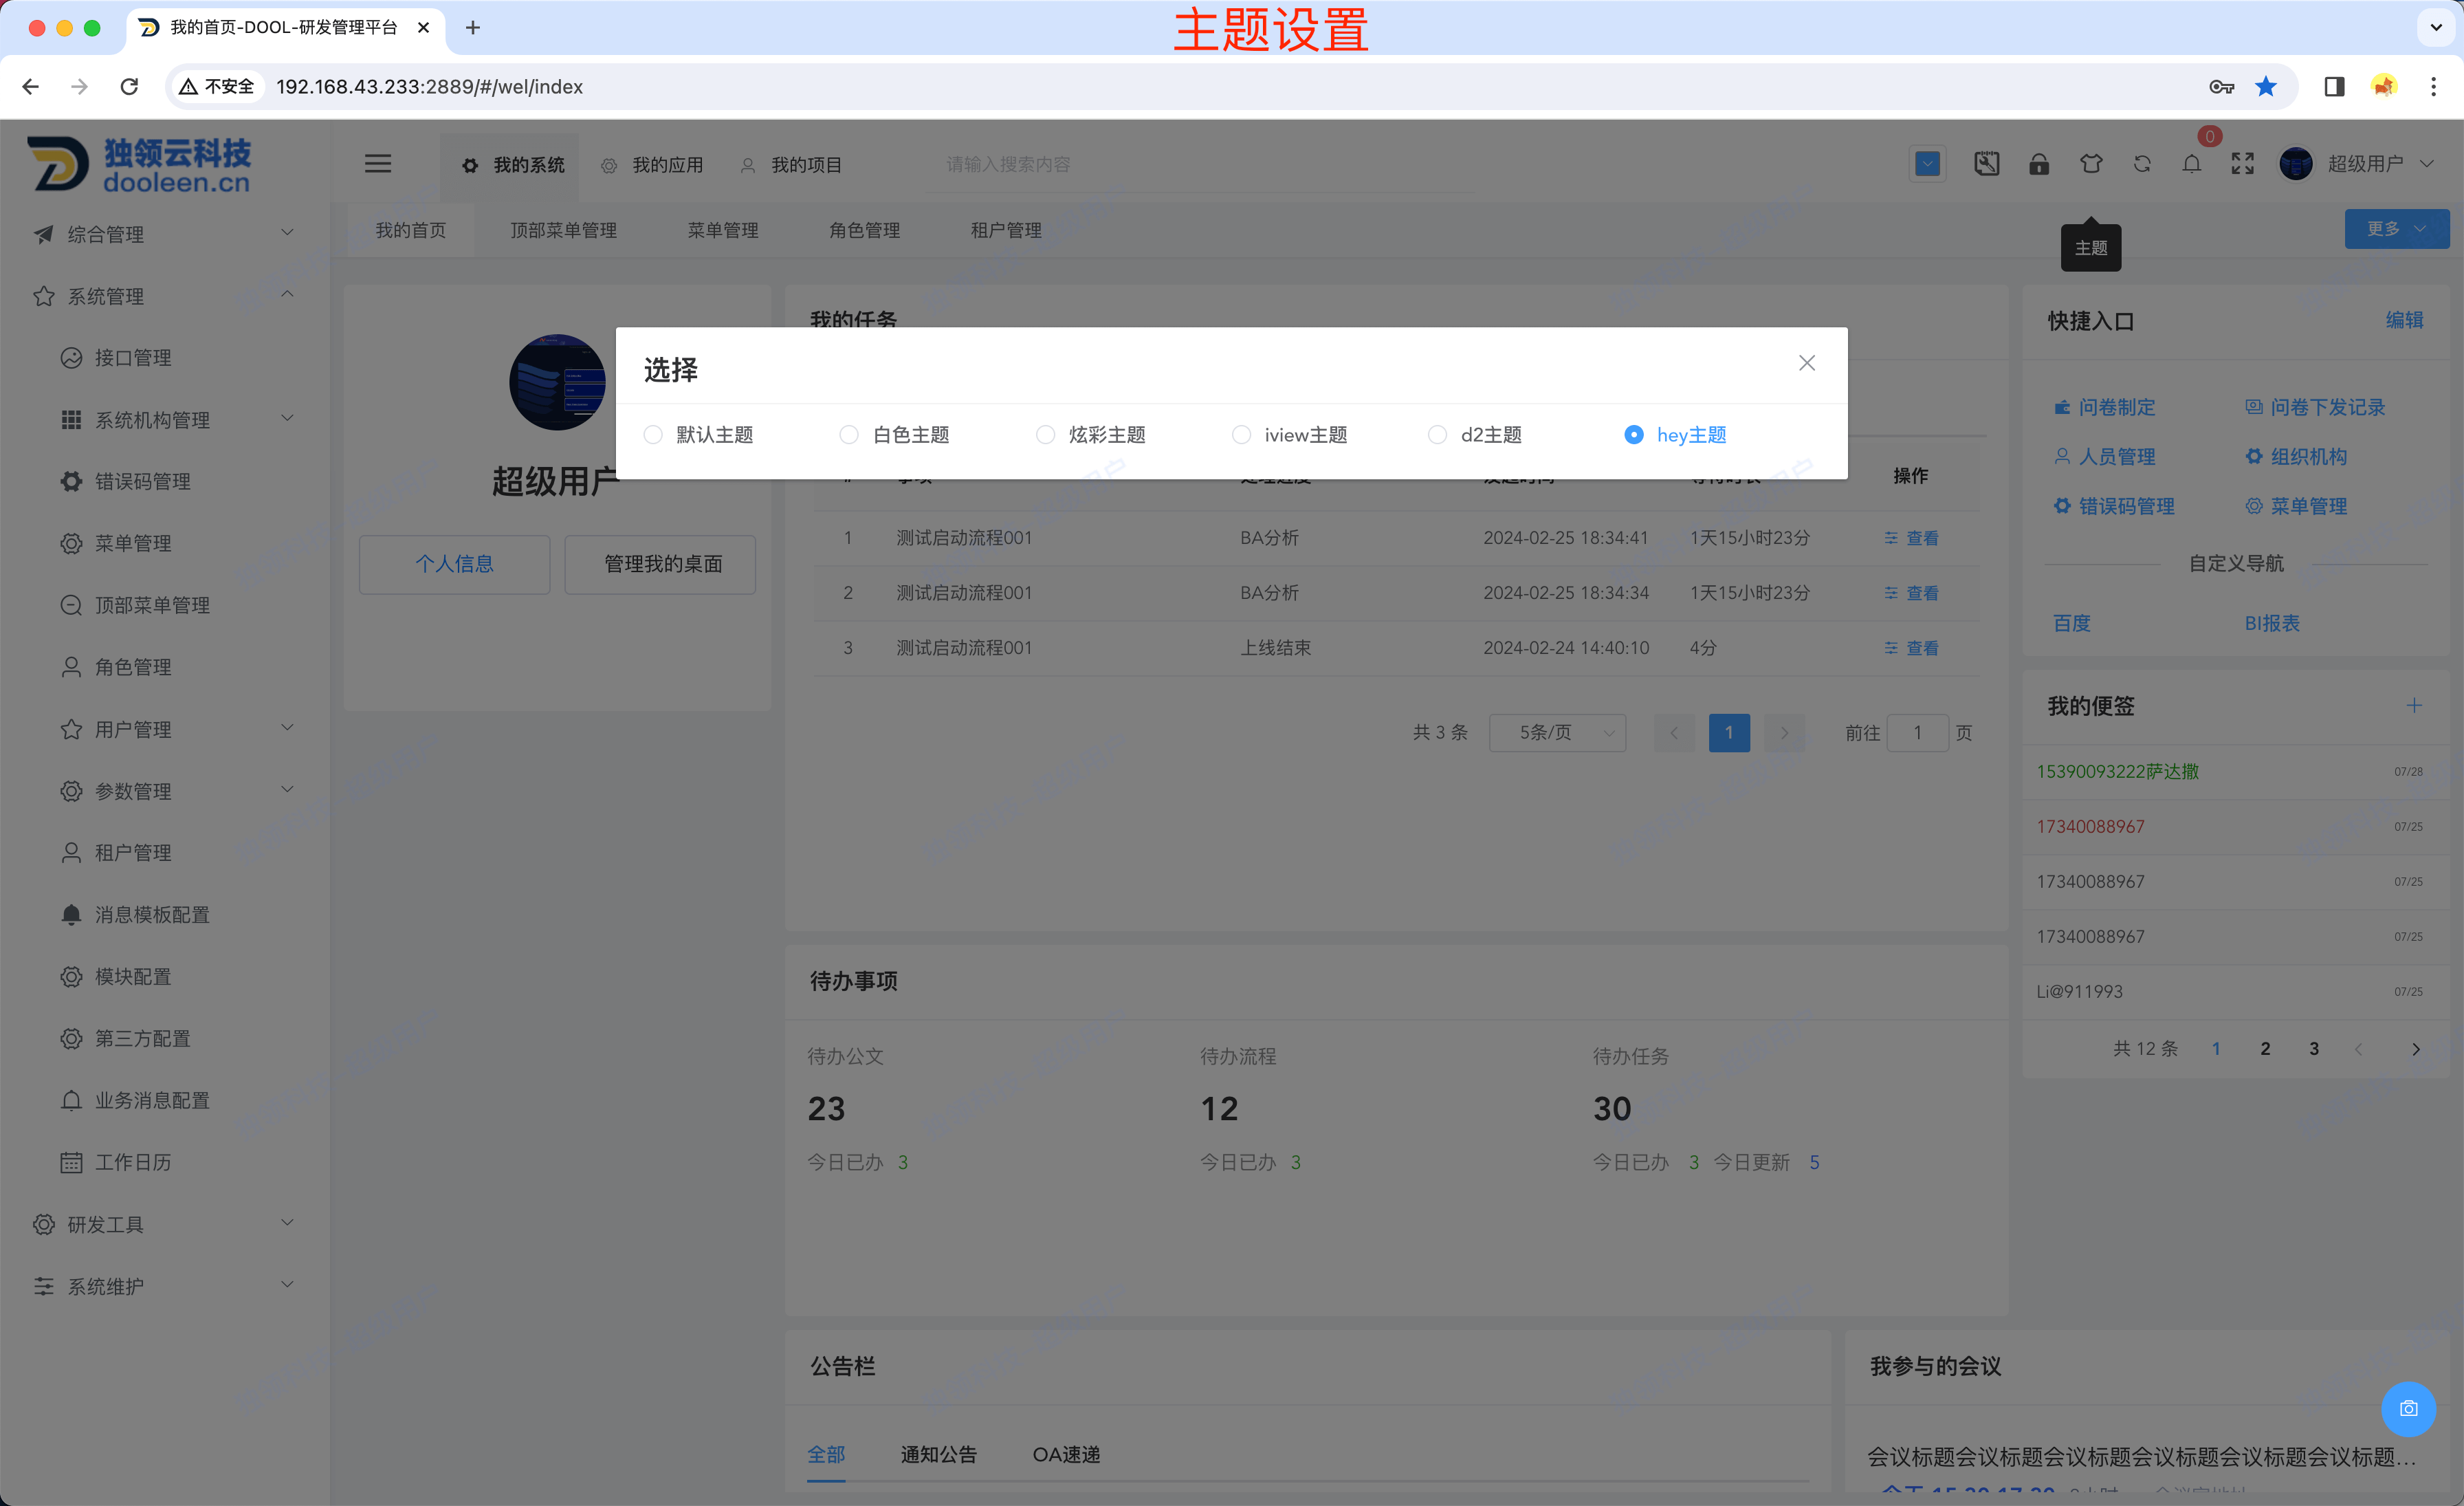This screenshot has width=2464, height=1506.
Task: Click 编辑 in 快捷入口 panel
Action: pyautogui.click(x=2404, y=320)
